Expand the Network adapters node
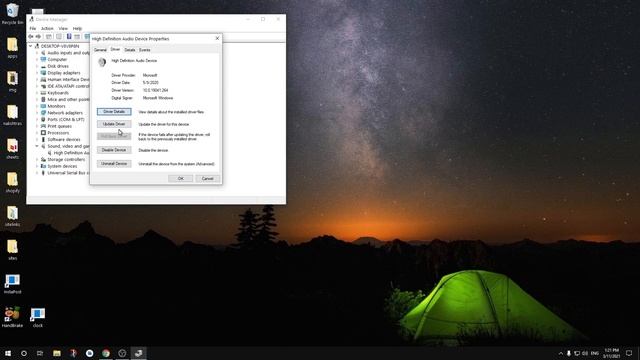Screen dimensions: 640x360 click(x=37, y=113)
